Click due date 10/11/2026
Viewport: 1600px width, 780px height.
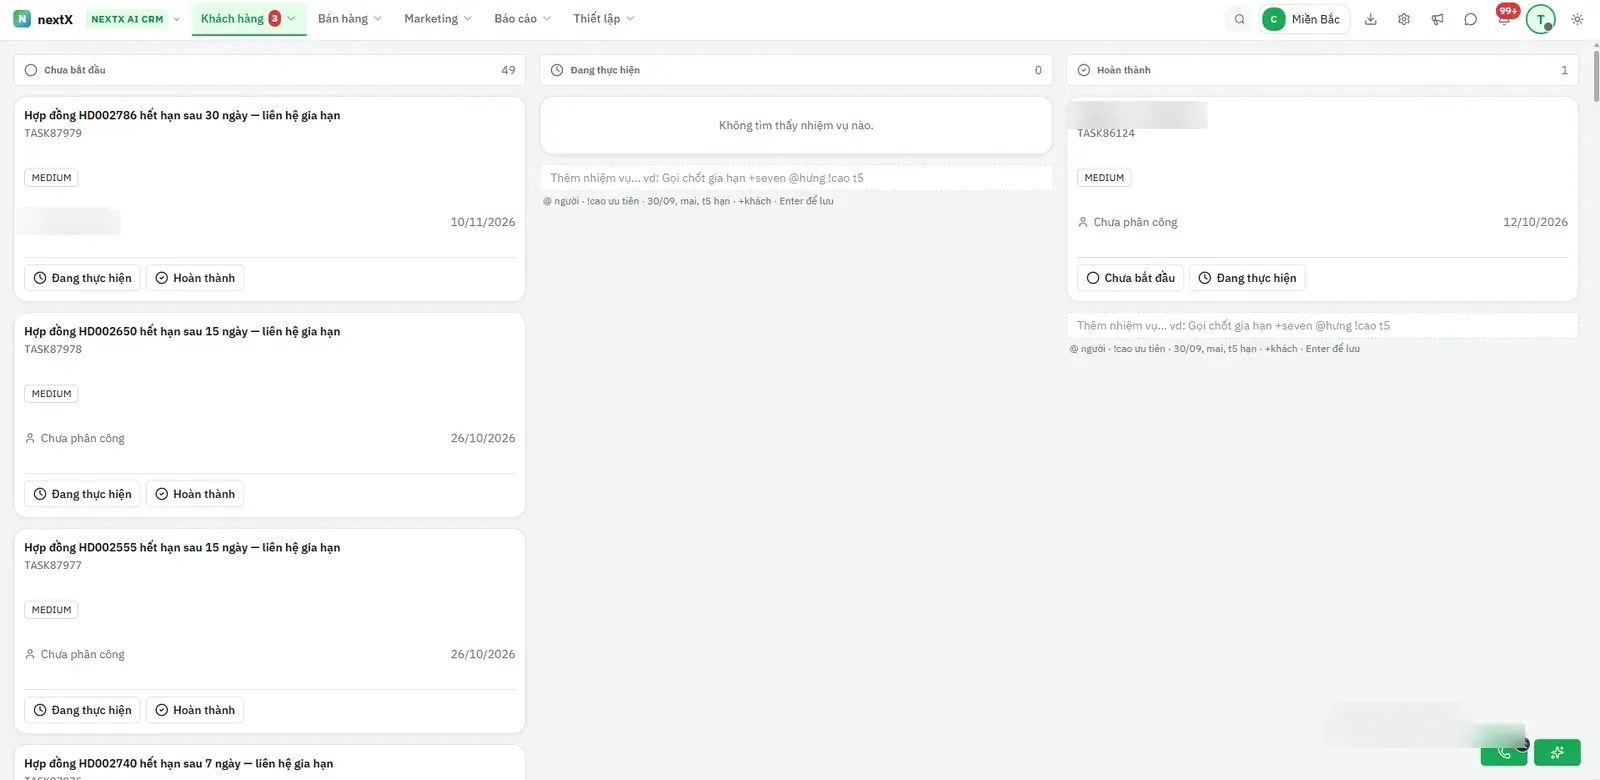click(483, 222)
